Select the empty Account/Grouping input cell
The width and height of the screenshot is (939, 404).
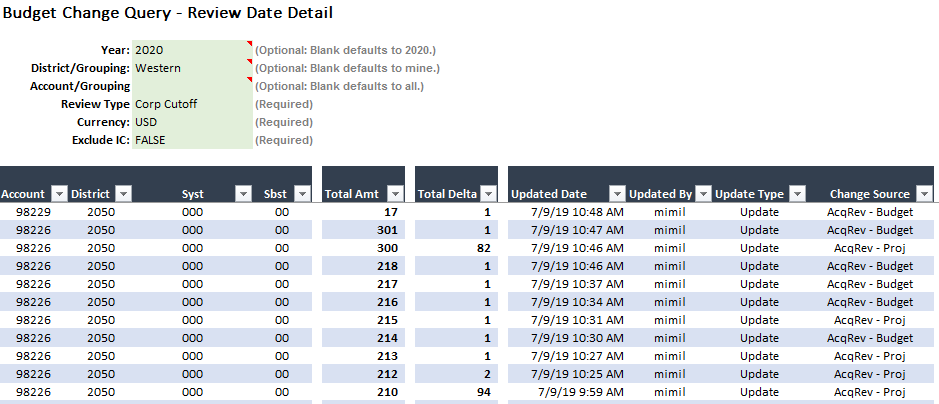(x=192, y=86)
